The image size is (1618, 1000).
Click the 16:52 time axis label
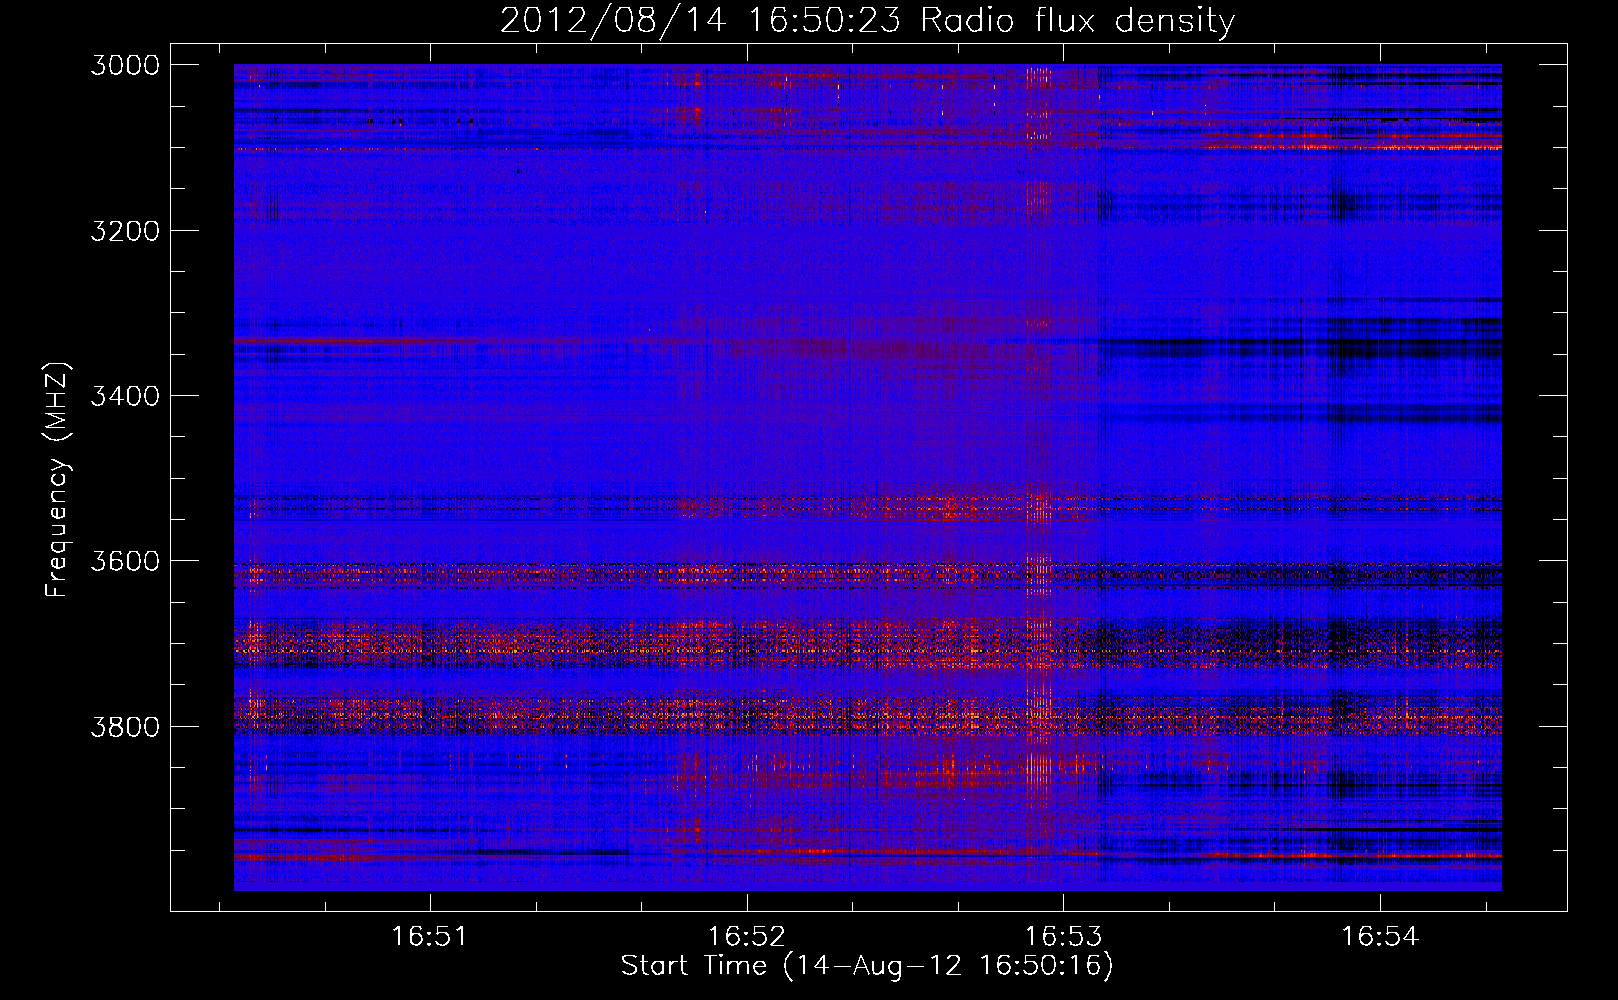coord(747,936)
